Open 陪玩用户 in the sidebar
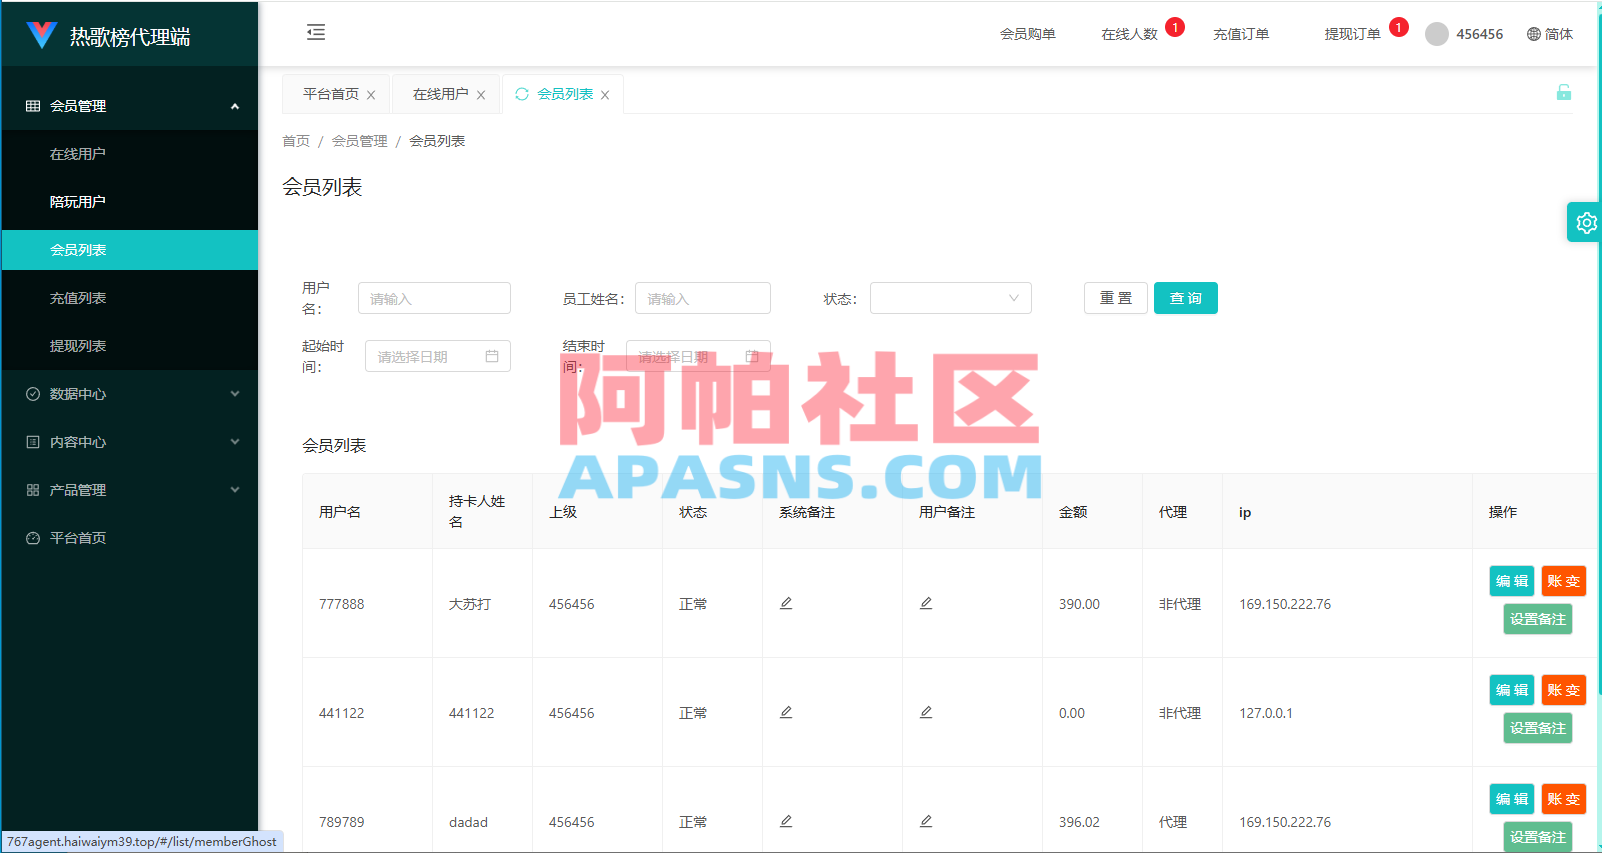 [x=130, y=202]
